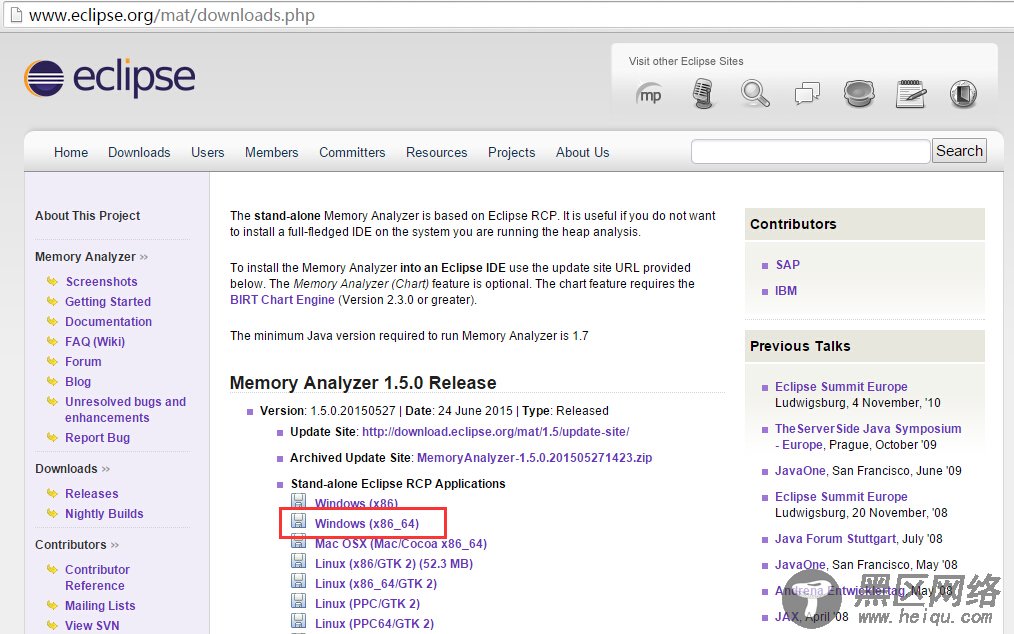Open the Members menu item
The width and height of the screenshot is (1014, 634).
tap(272, 153)
